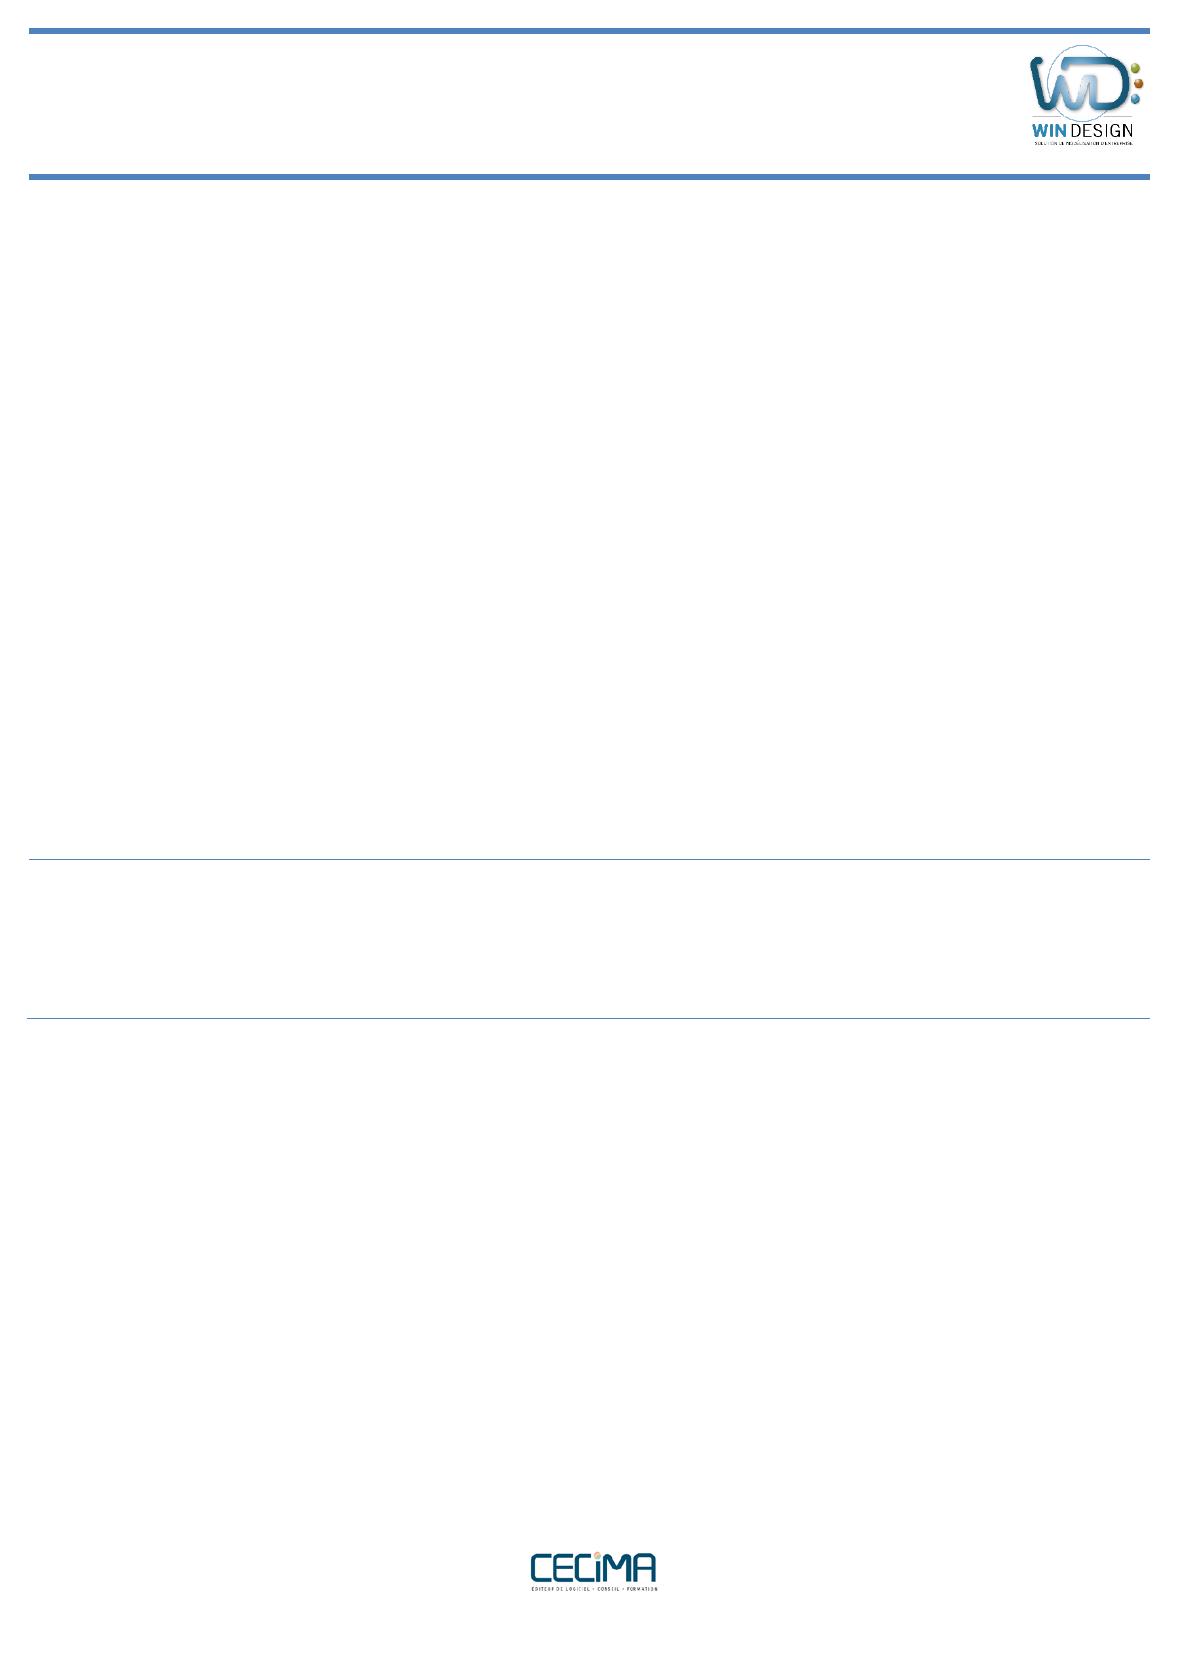Click the orange sphere beside the WD logo

coord(1138,83)
